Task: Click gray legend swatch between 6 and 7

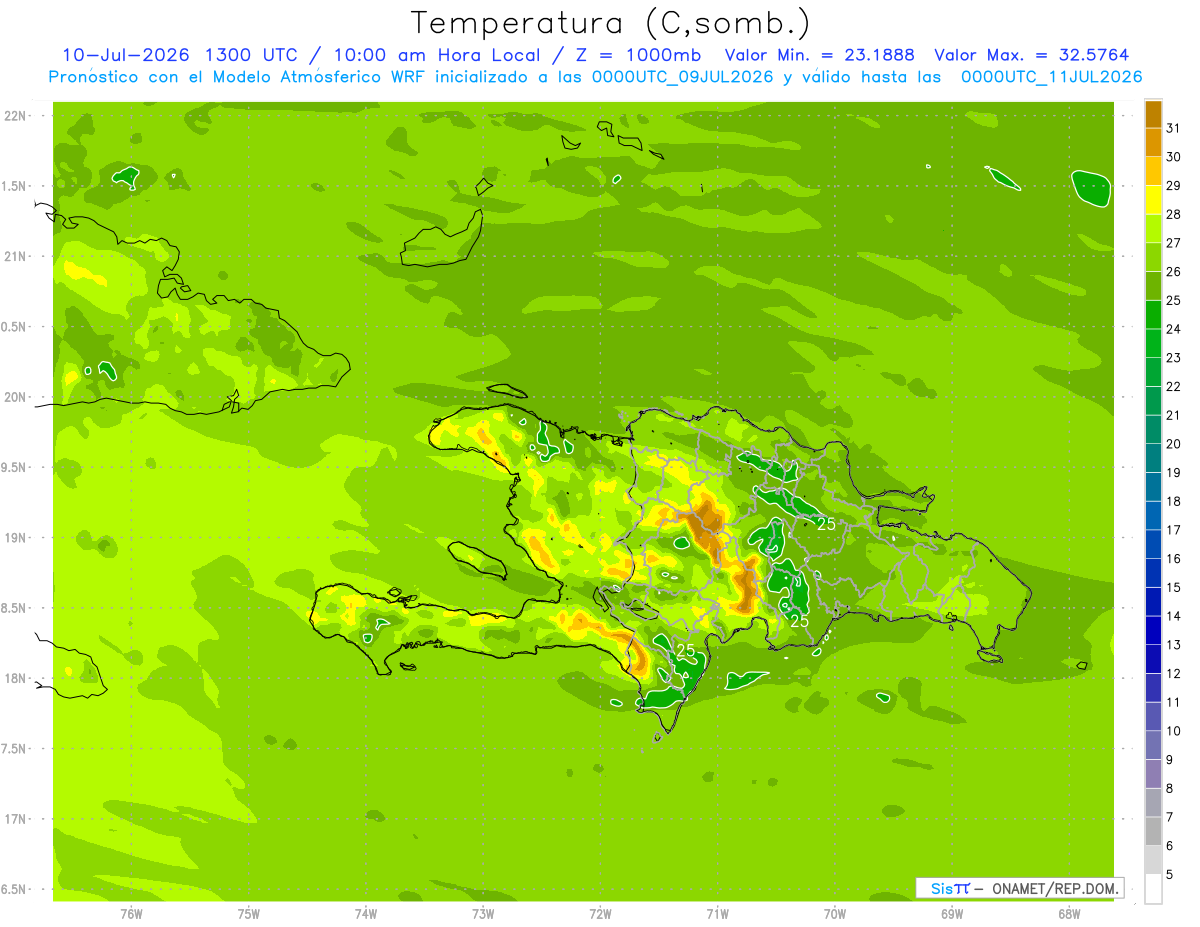Action: pyautogui.click(x=1153, y=831)
